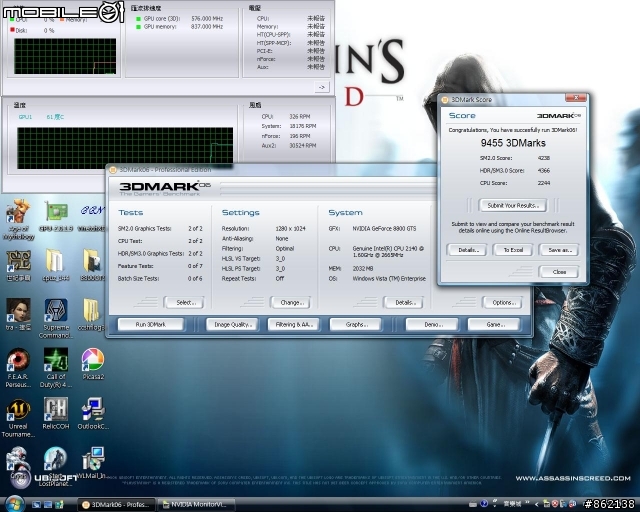The image size is (640, 512).
Task: Click the usage graph at the top of NVIDIA Monitor
Action: (65, 56)
